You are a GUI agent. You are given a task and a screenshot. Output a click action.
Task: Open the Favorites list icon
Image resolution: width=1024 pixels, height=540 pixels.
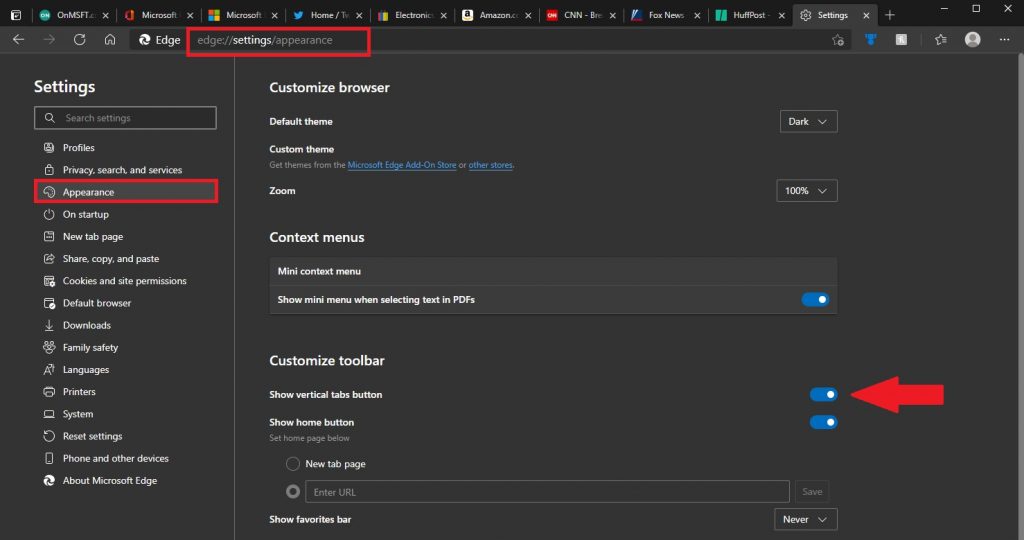940,40
